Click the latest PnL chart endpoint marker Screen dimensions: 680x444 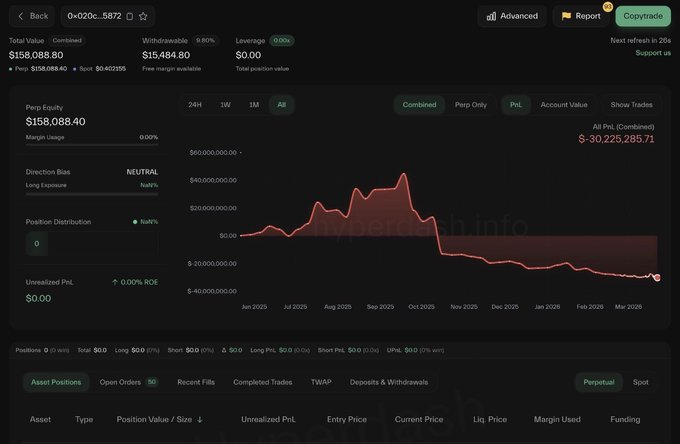tap(657, 277)
